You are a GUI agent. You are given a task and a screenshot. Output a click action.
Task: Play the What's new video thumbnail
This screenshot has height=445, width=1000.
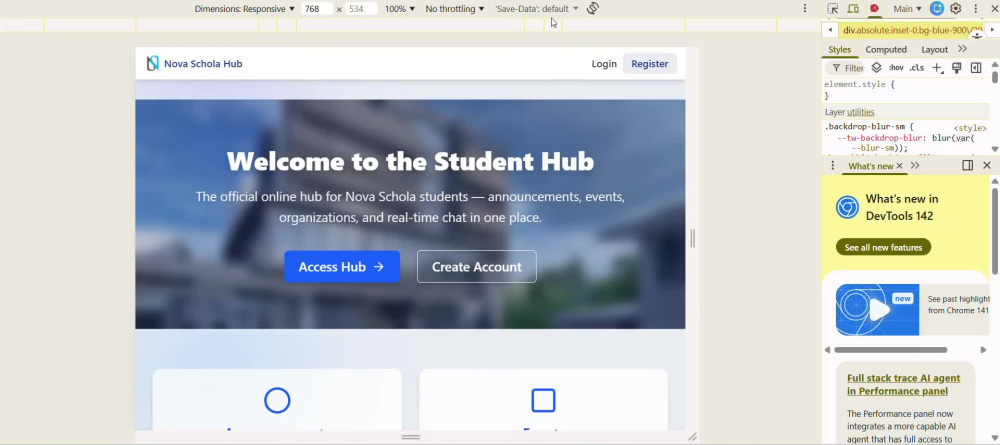pos(878,310)
